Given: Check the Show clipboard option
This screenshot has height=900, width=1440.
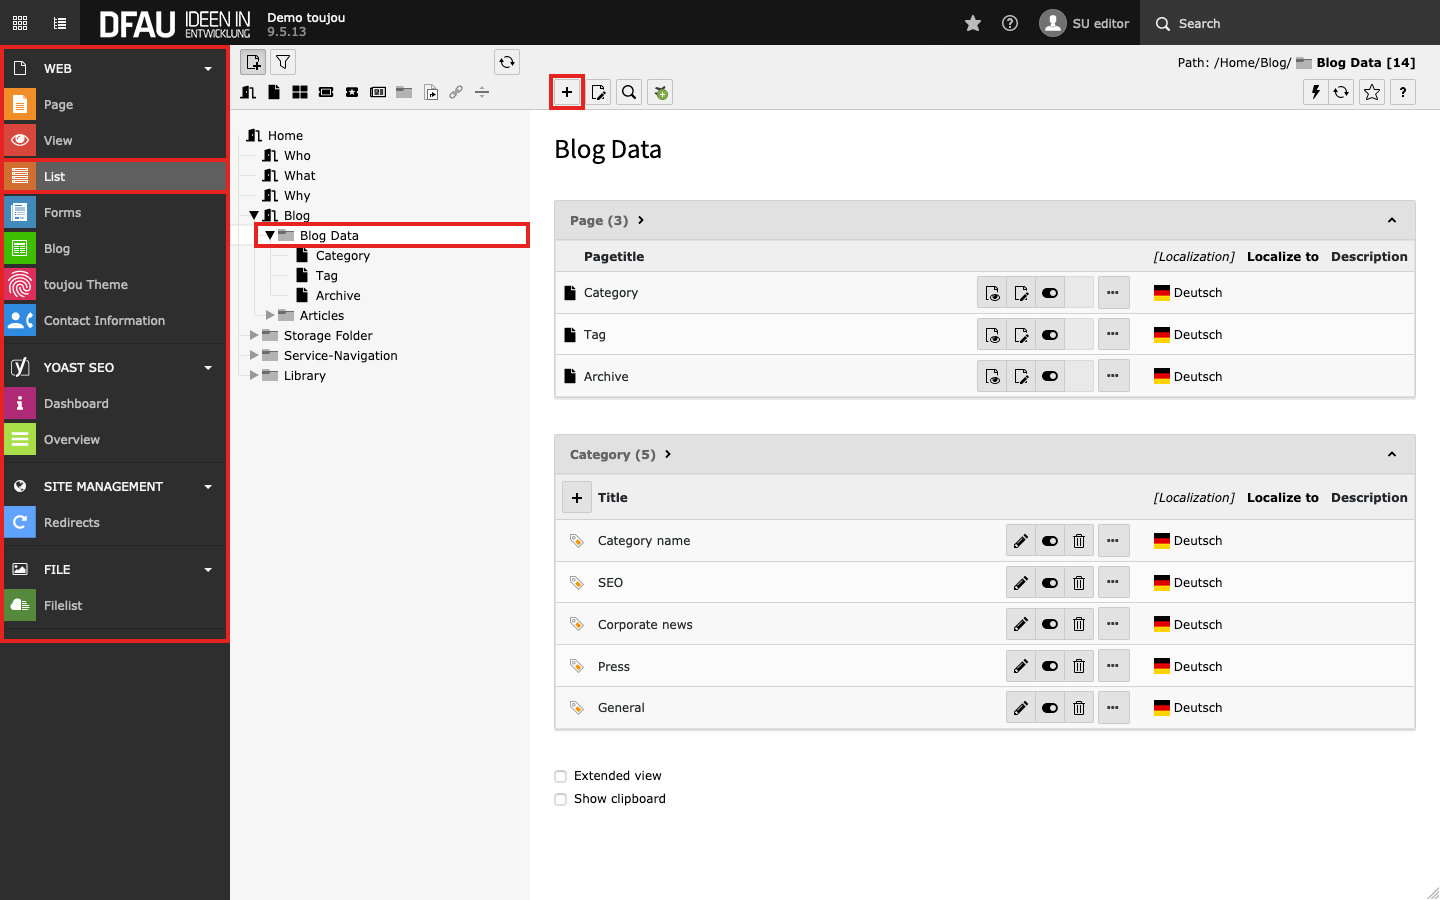Looking at the screenshot, I should pos(561,799).
